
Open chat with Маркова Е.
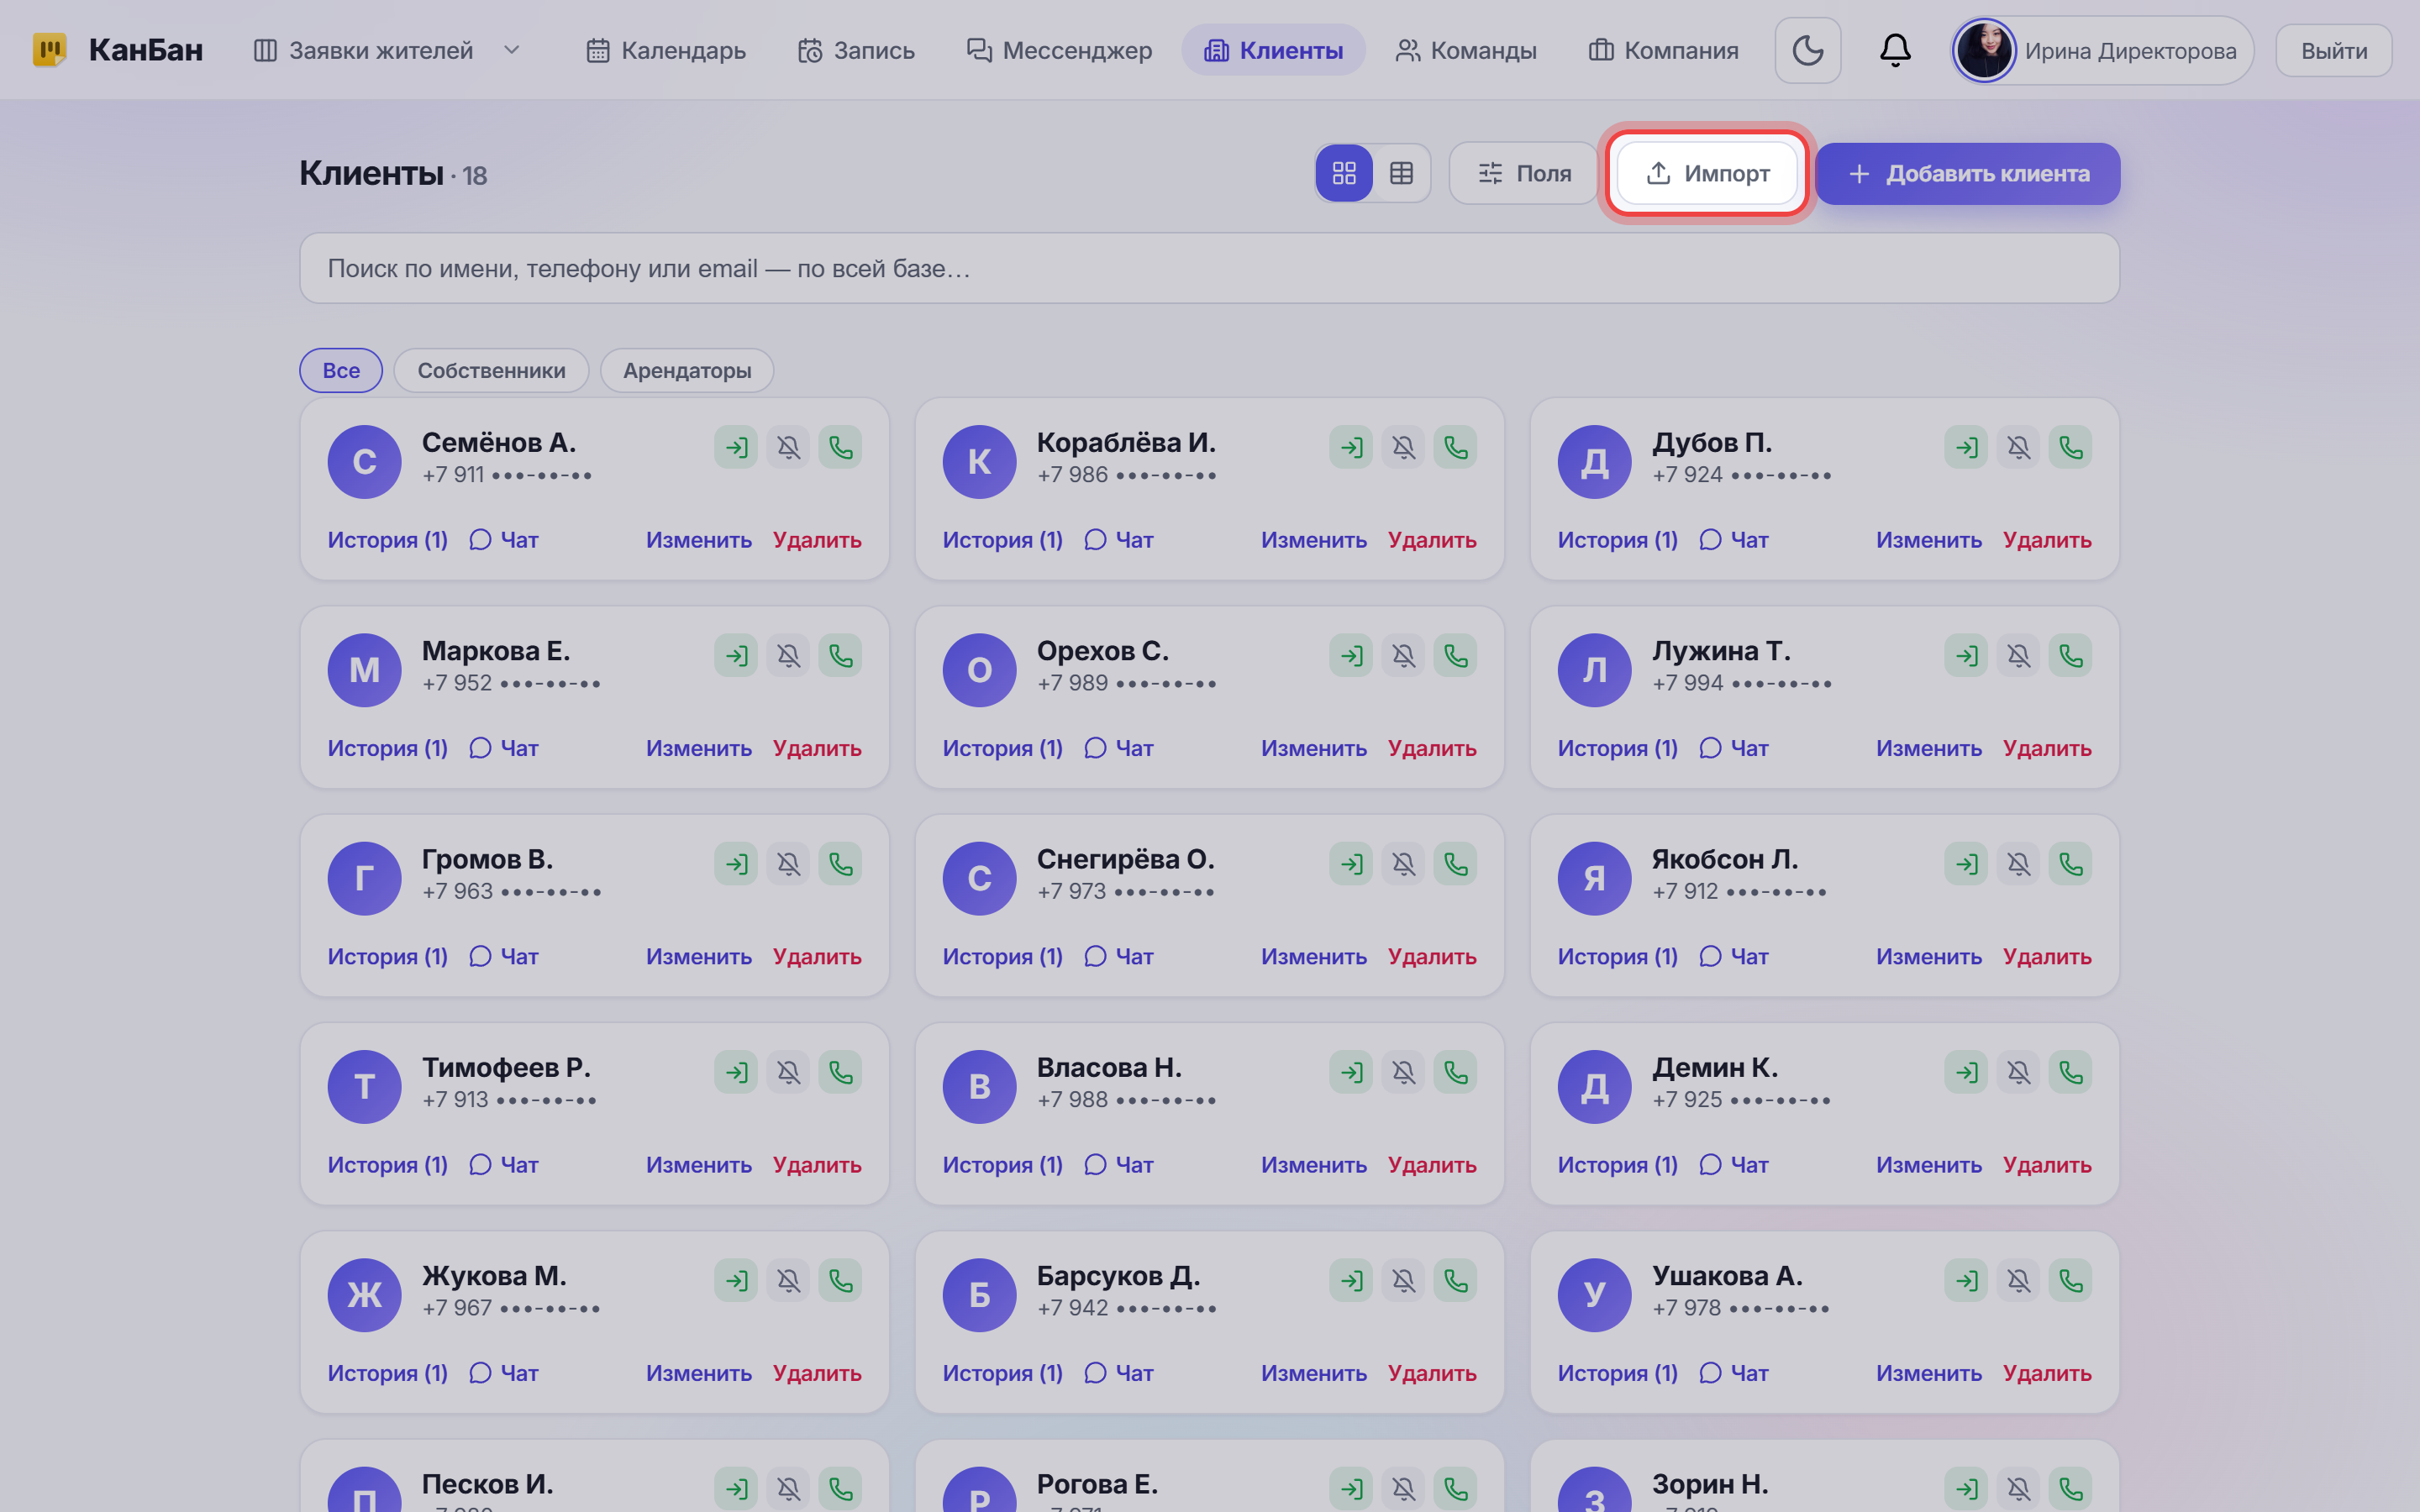pos(504,748)
